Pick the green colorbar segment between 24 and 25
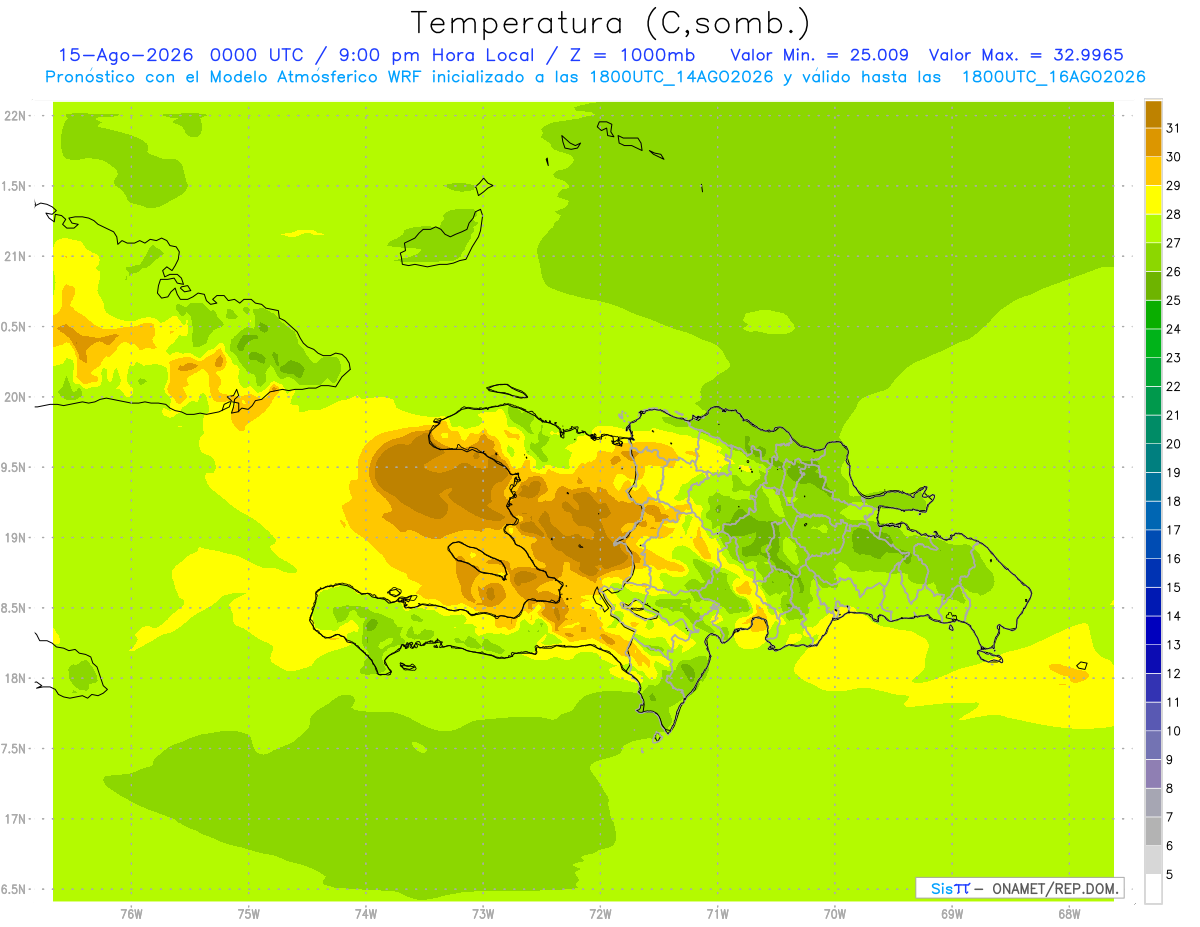The height and width of the screenshot is (927, 1200). click(x=1153, y=315)
